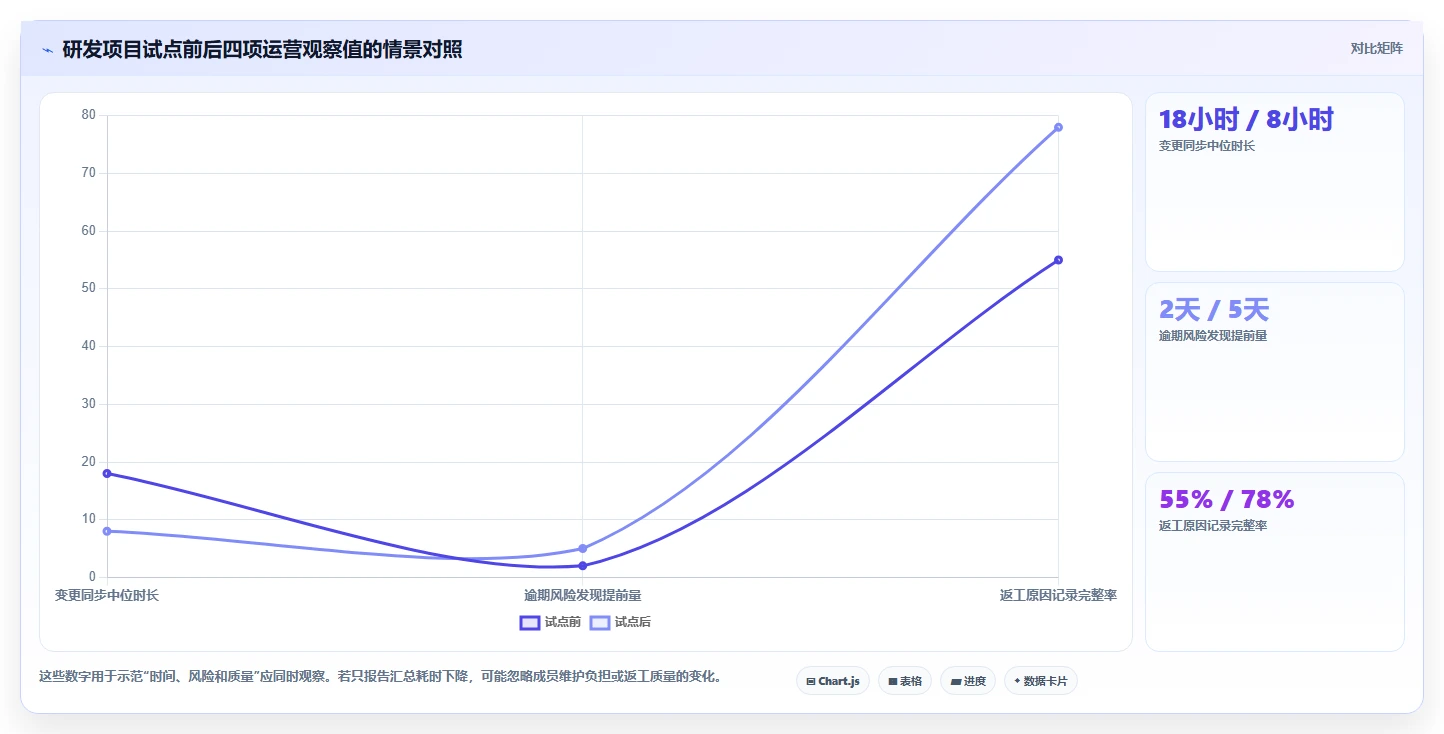Screen dimensions: 1444x734
Task: Click the Chart.js tag pill
Action: tap(833, 681)
